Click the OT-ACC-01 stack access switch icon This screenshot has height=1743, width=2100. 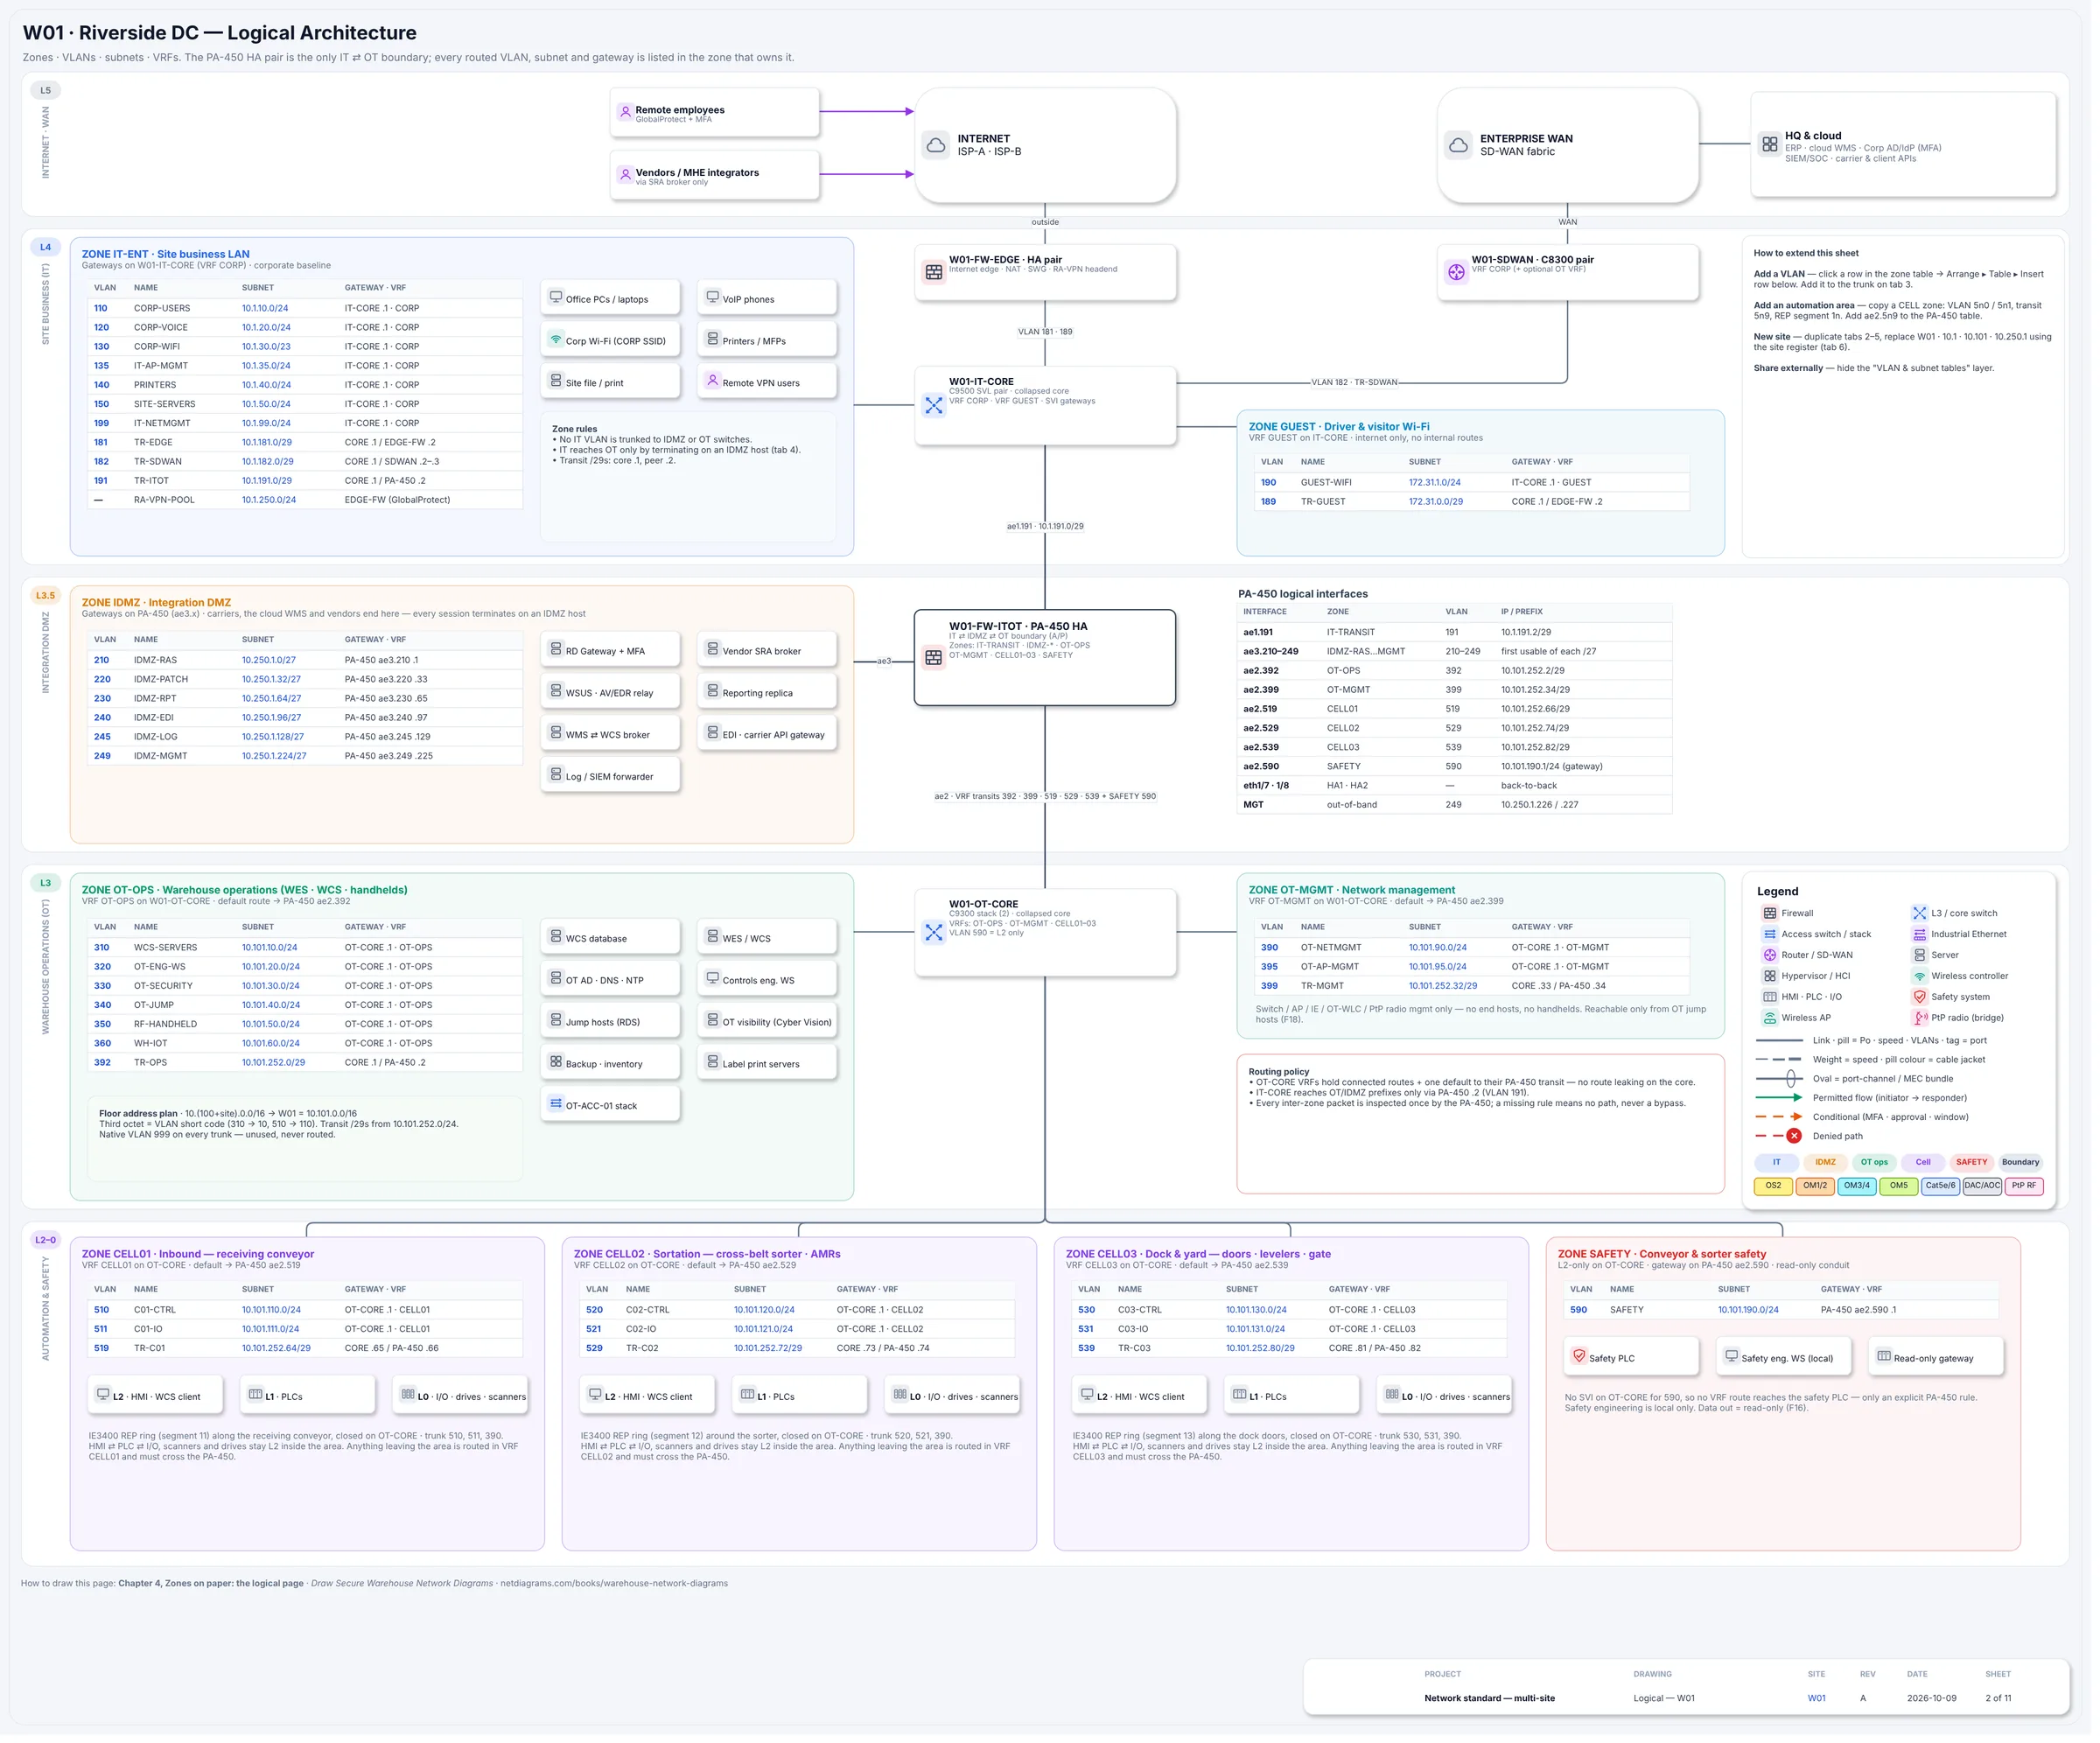pos(556,1104)
